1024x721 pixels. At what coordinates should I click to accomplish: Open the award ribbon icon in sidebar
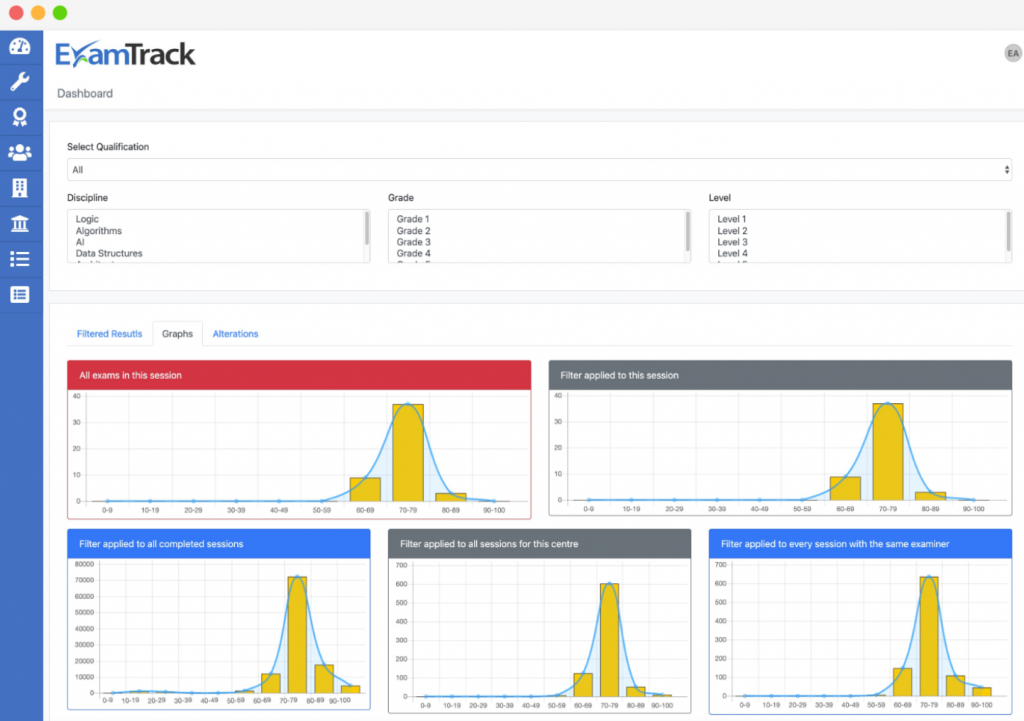click(x=20, y=117)
